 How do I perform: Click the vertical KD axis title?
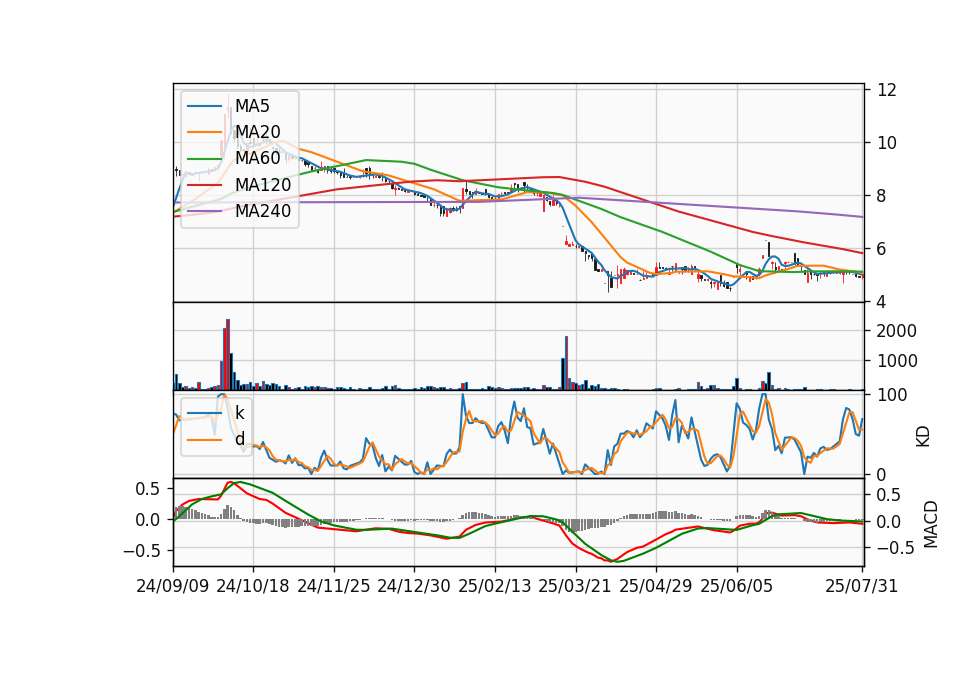(923, 437)
